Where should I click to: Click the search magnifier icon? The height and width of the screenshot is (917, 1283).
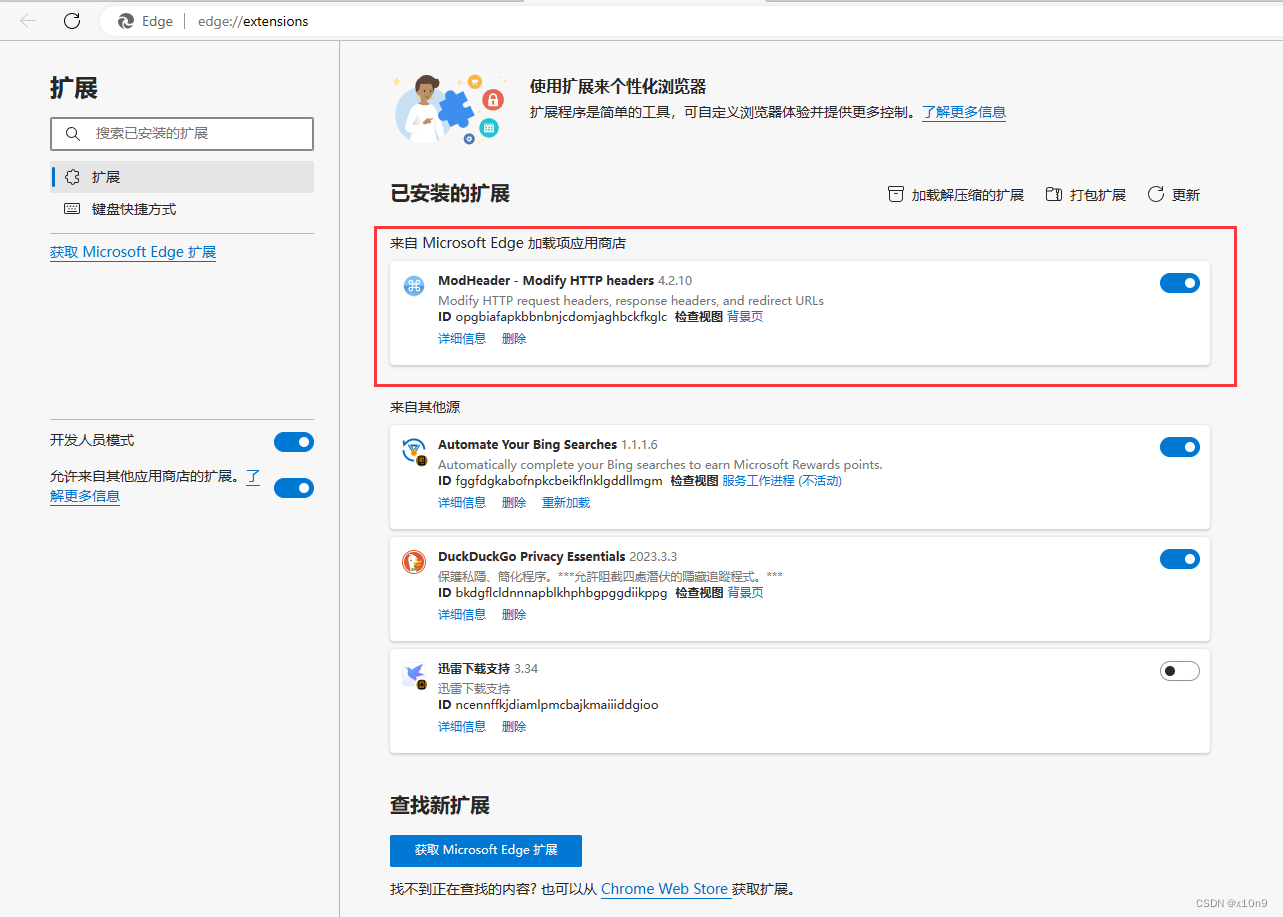point(72,133)
